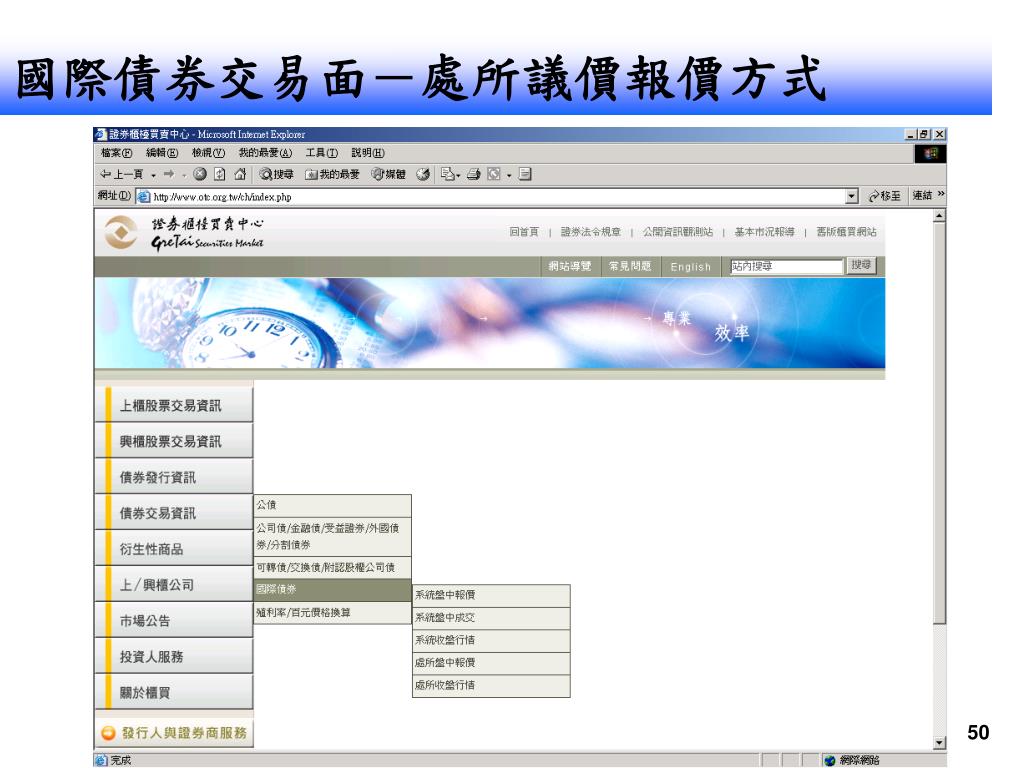Select 上櫃股票交易資訊 in the sidebar
Image resolution: width=1024 pixels, height=768 pixels.
click(174, 406)
